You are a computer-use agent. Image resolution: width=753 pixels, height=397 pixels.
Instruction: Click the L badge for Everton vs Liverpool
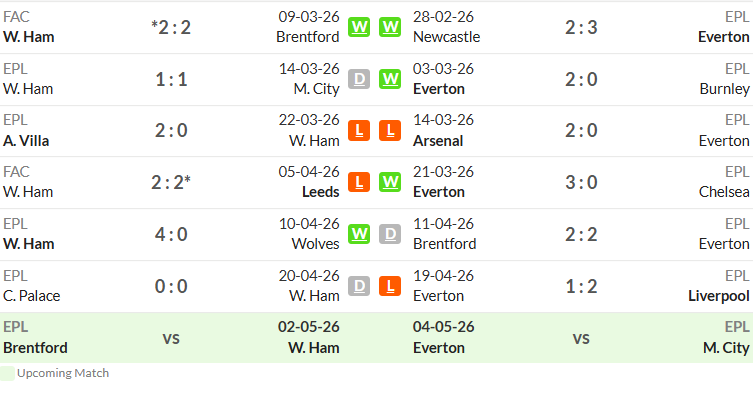(x=390, y=286)
